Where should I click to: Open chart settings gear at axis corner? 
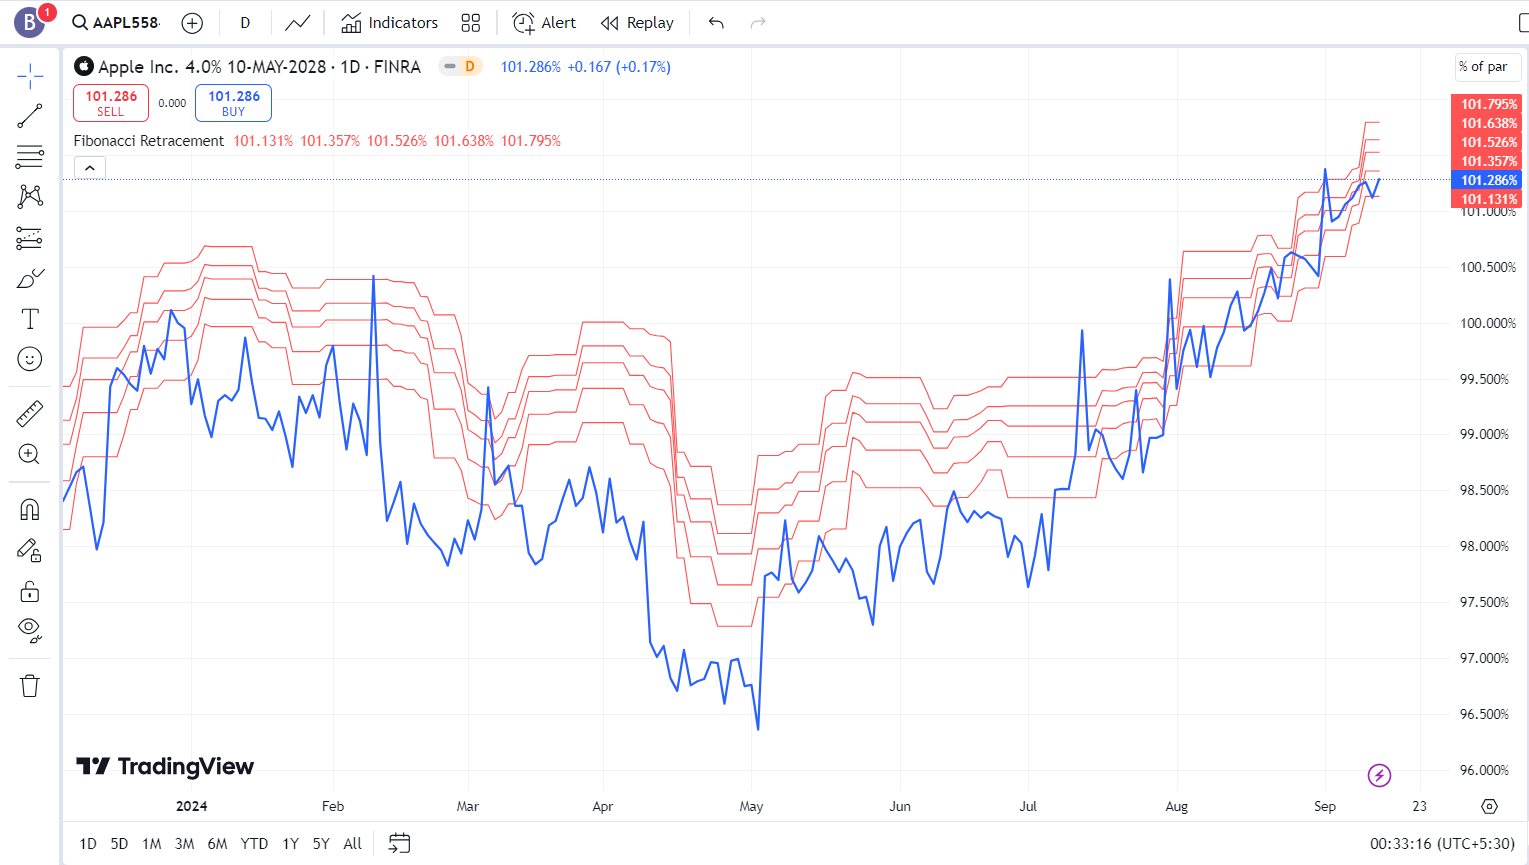point(1489,806)
